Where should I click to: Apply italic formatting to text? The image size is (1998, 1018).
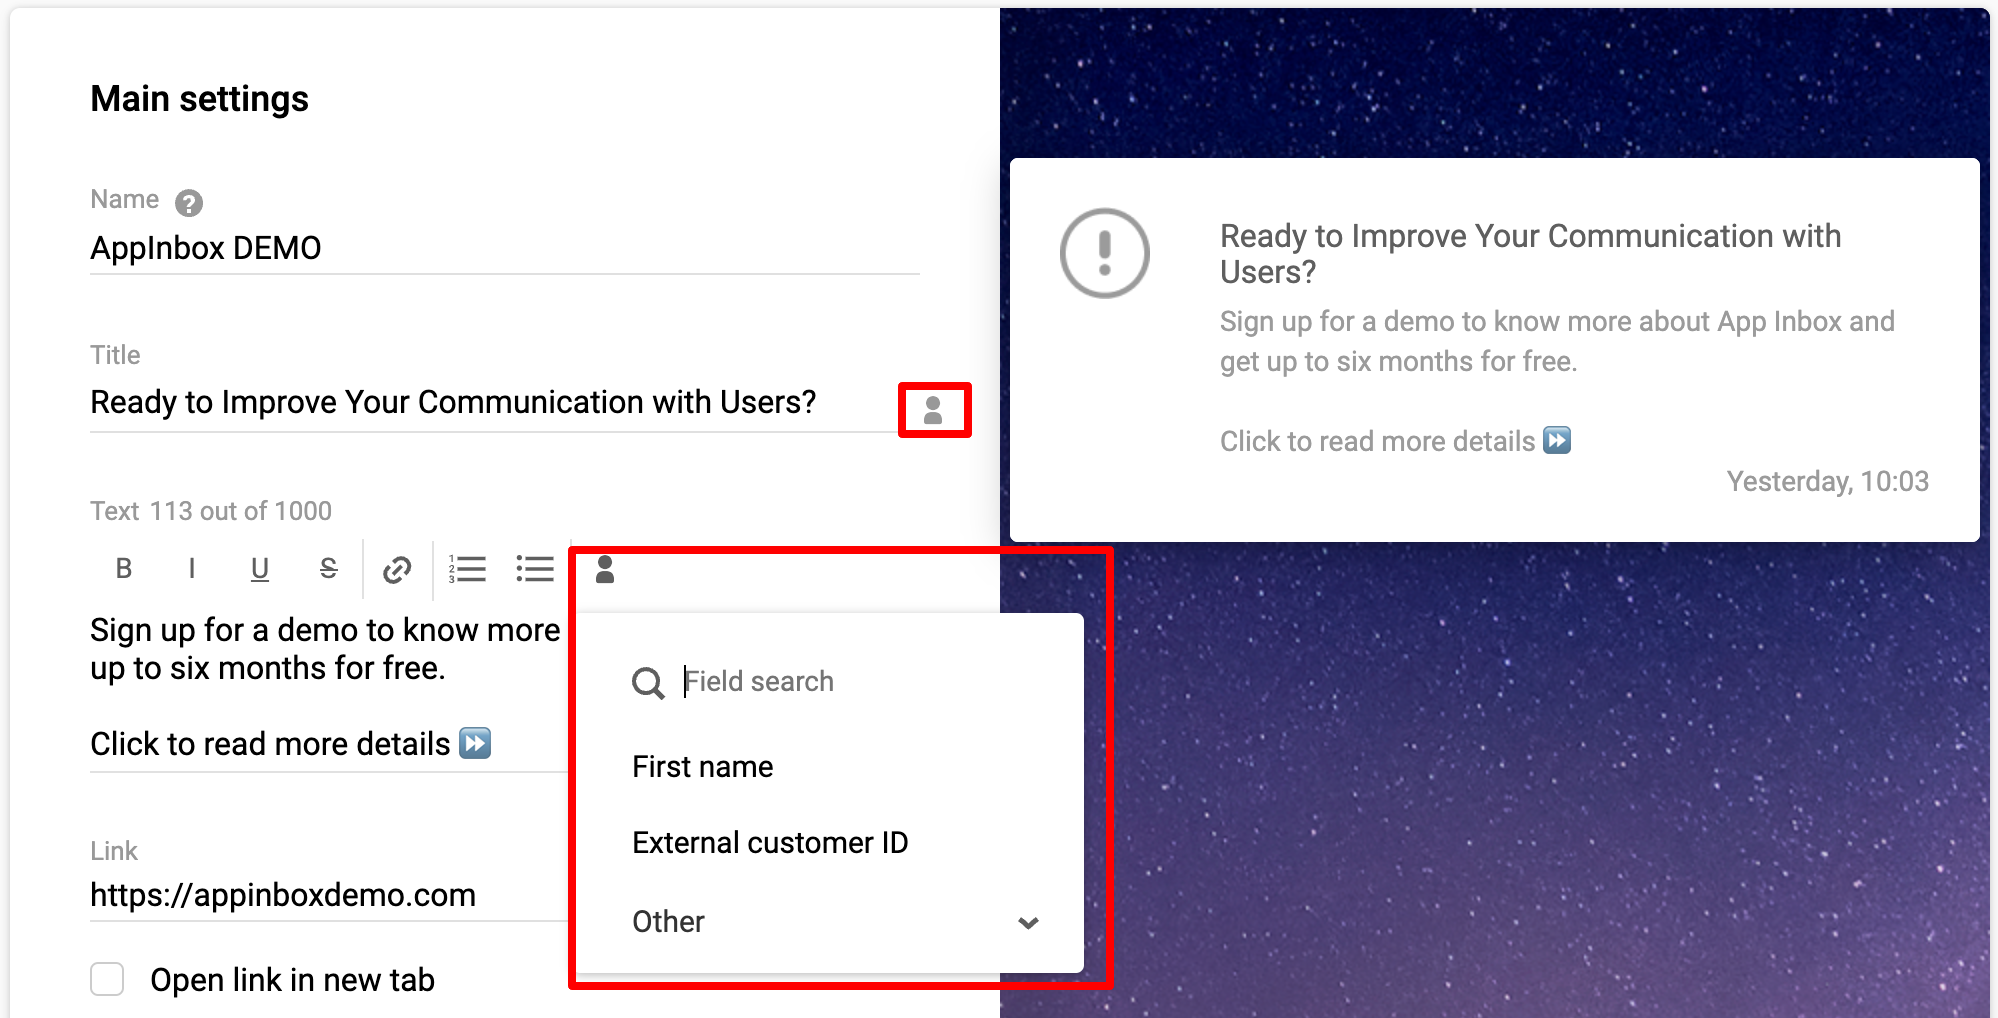(192, 569)
